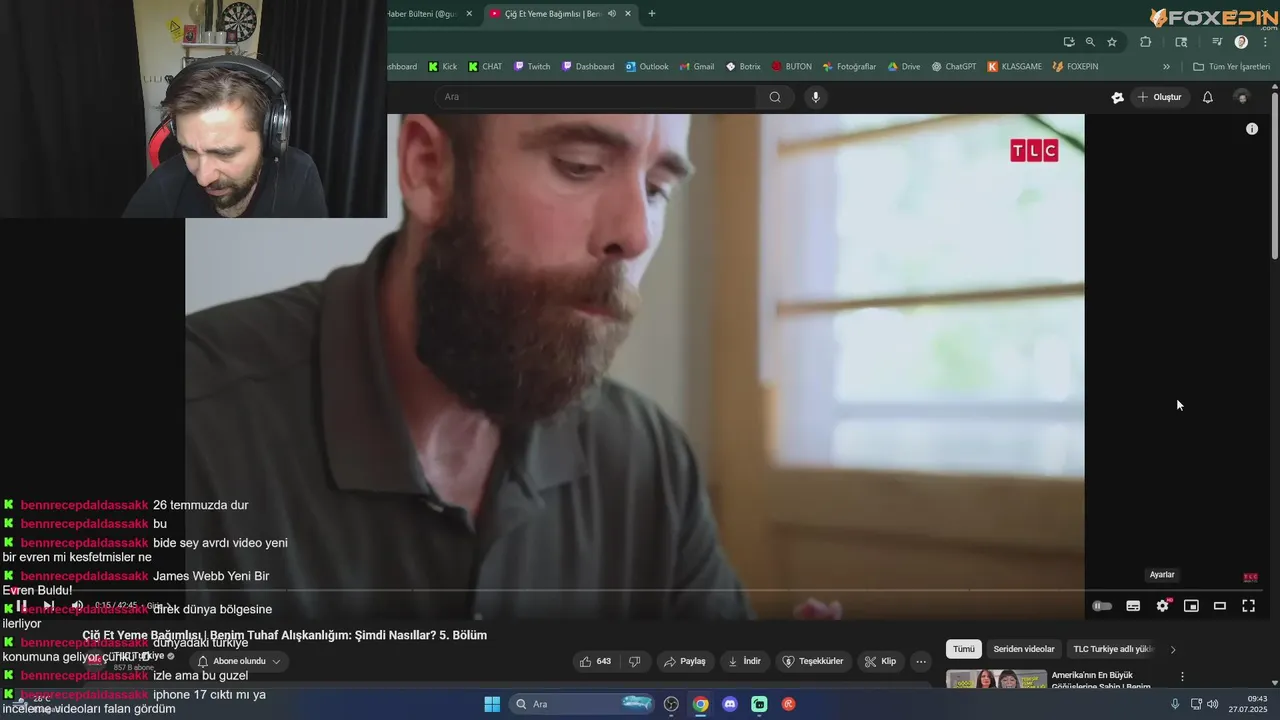Open the browser extensions puzzle icon

click(1146, 42)
